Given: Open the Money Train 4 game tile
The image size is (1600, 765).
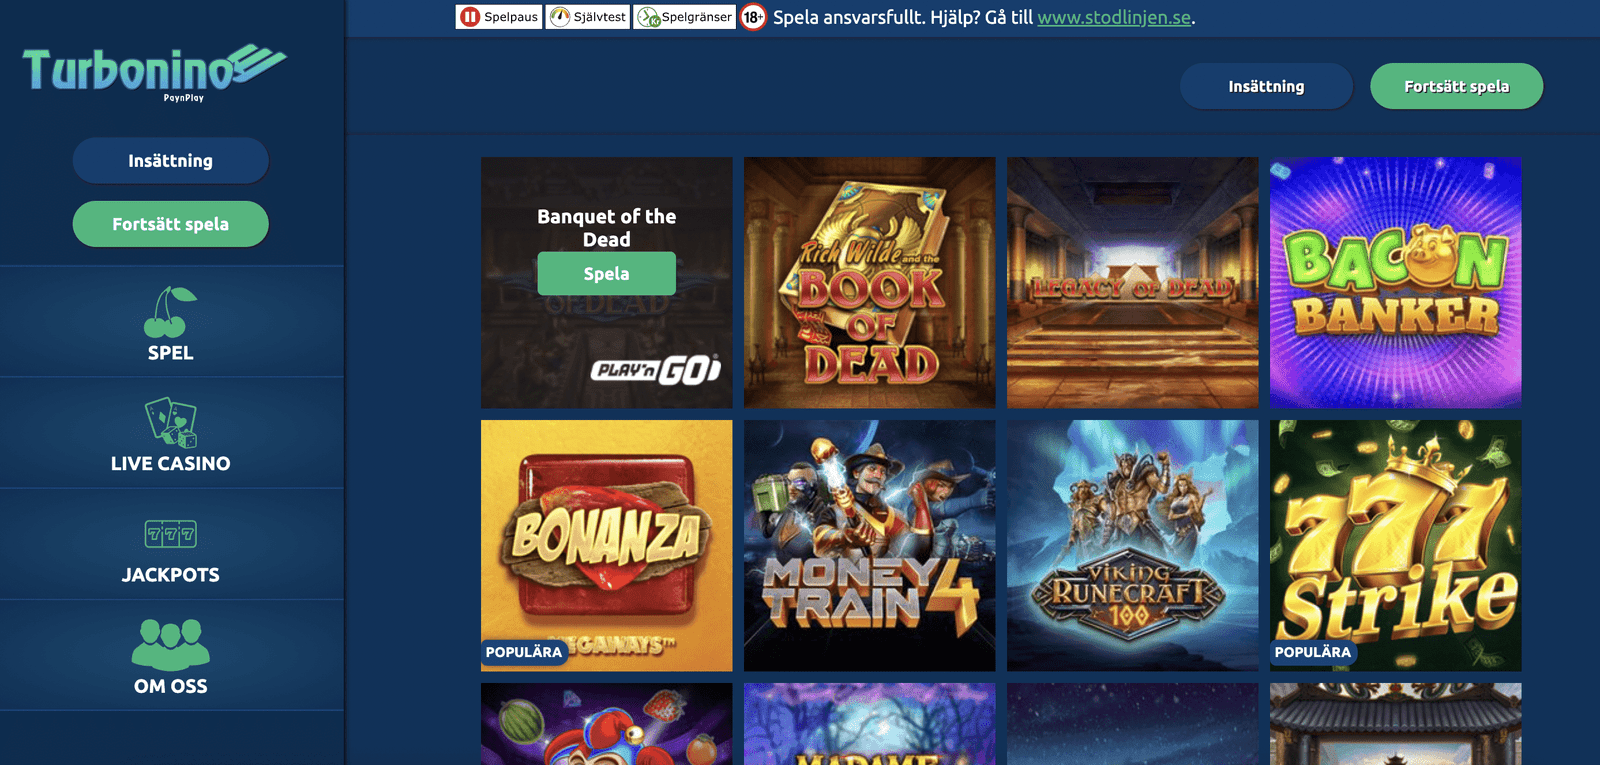Looking at the screenshot, I should pyautogui.click(x=870, y=545).
